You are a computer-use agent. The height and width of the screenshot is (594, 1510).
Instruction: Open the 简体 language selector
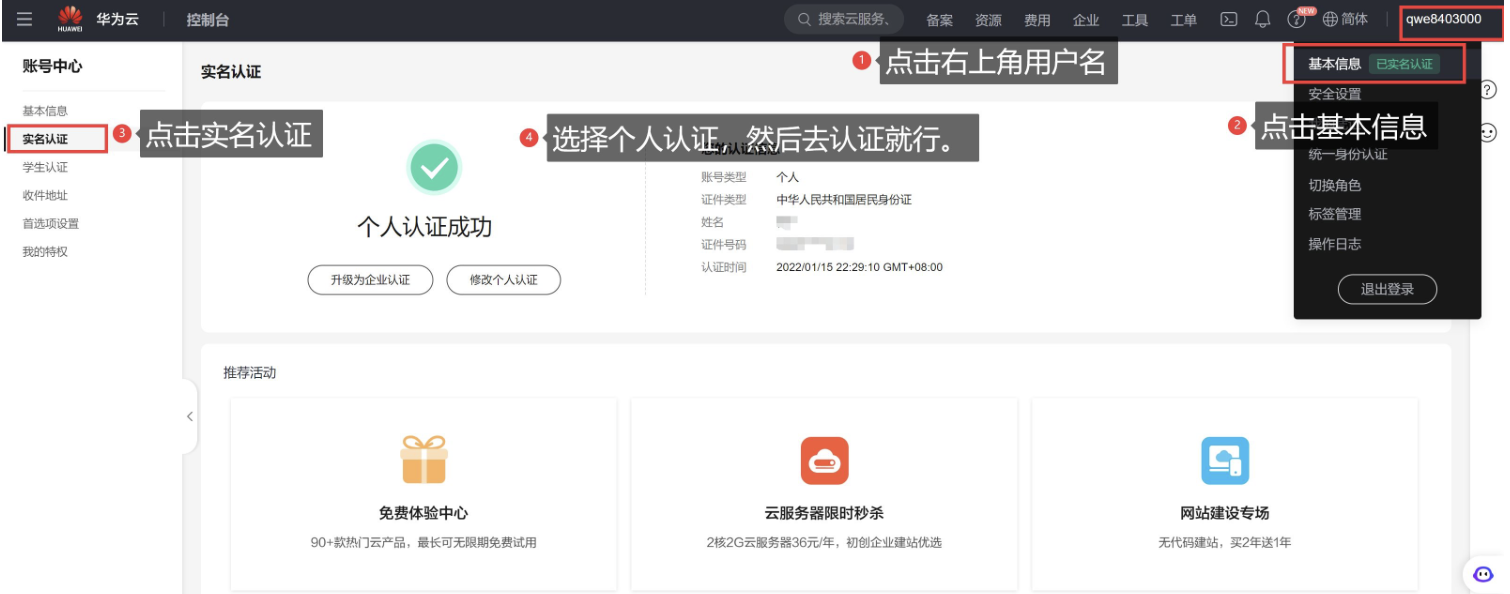(1345, 19)
